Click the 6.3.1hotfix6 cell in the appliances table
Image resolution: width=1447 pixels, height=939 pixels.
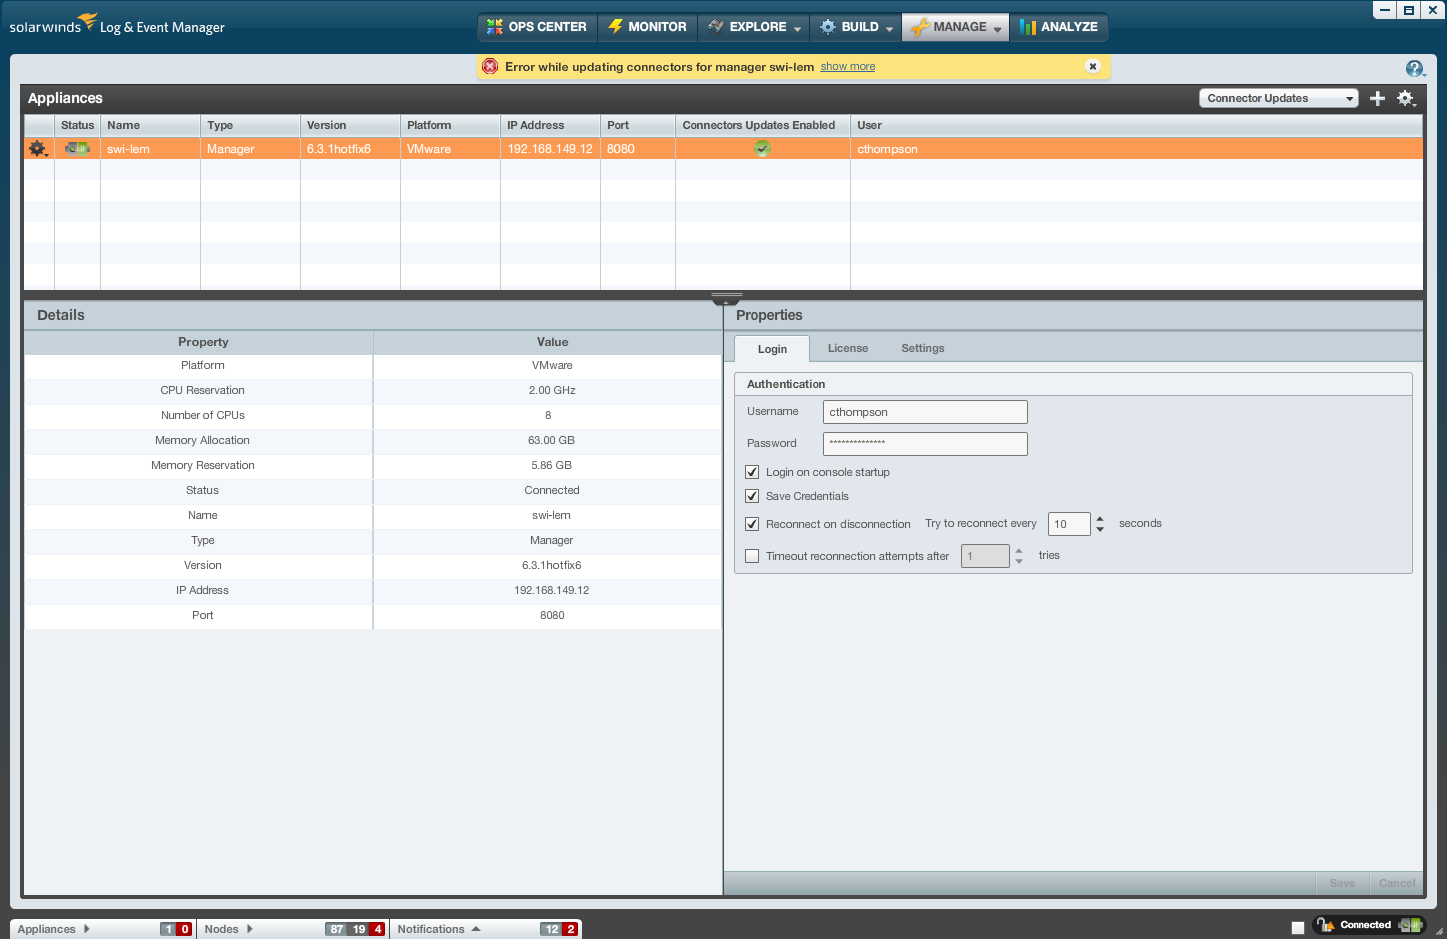pyautogui.click(x=350, y=149)
